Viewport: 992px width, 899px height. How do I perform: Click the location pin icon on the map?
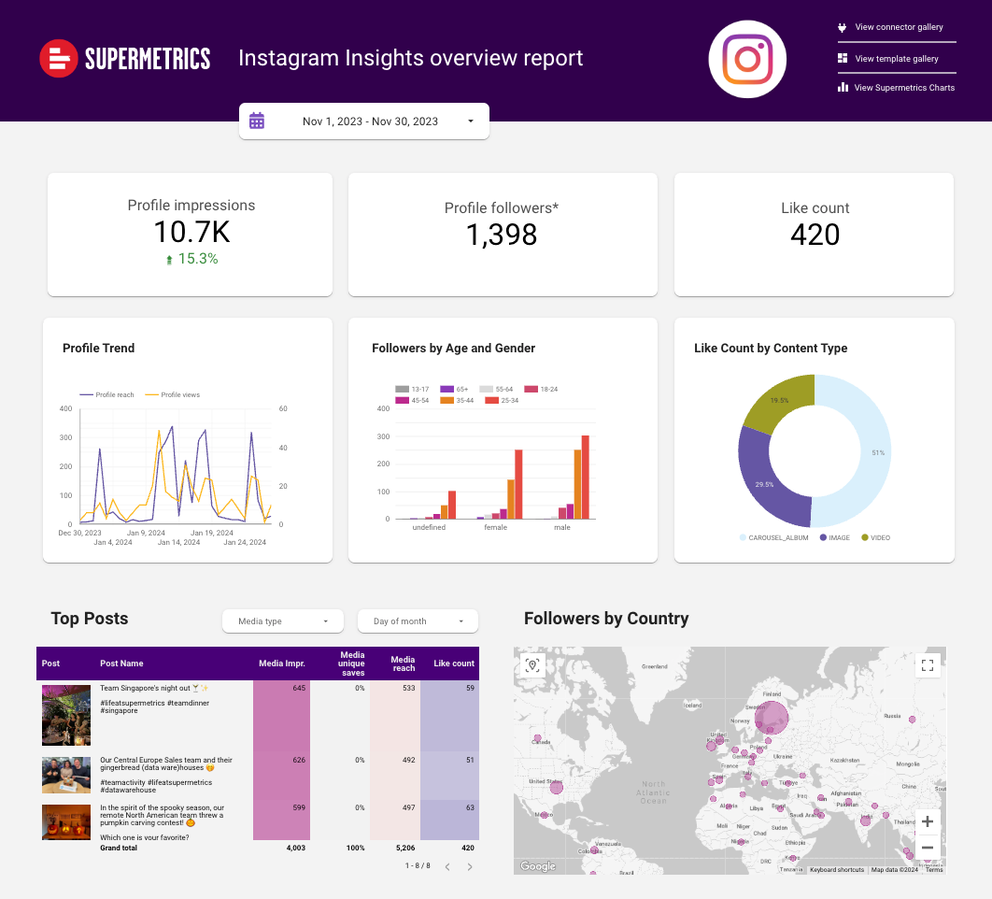[533, 664]
